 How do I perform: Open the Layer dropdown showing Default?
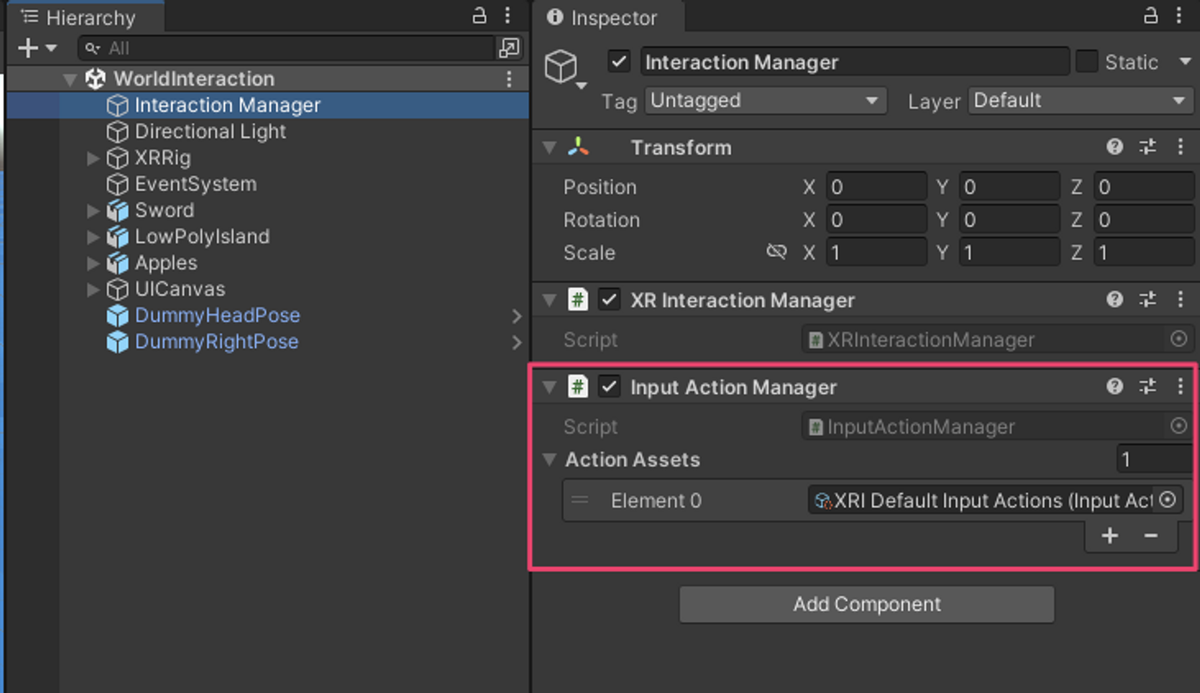click(1078, 101)
